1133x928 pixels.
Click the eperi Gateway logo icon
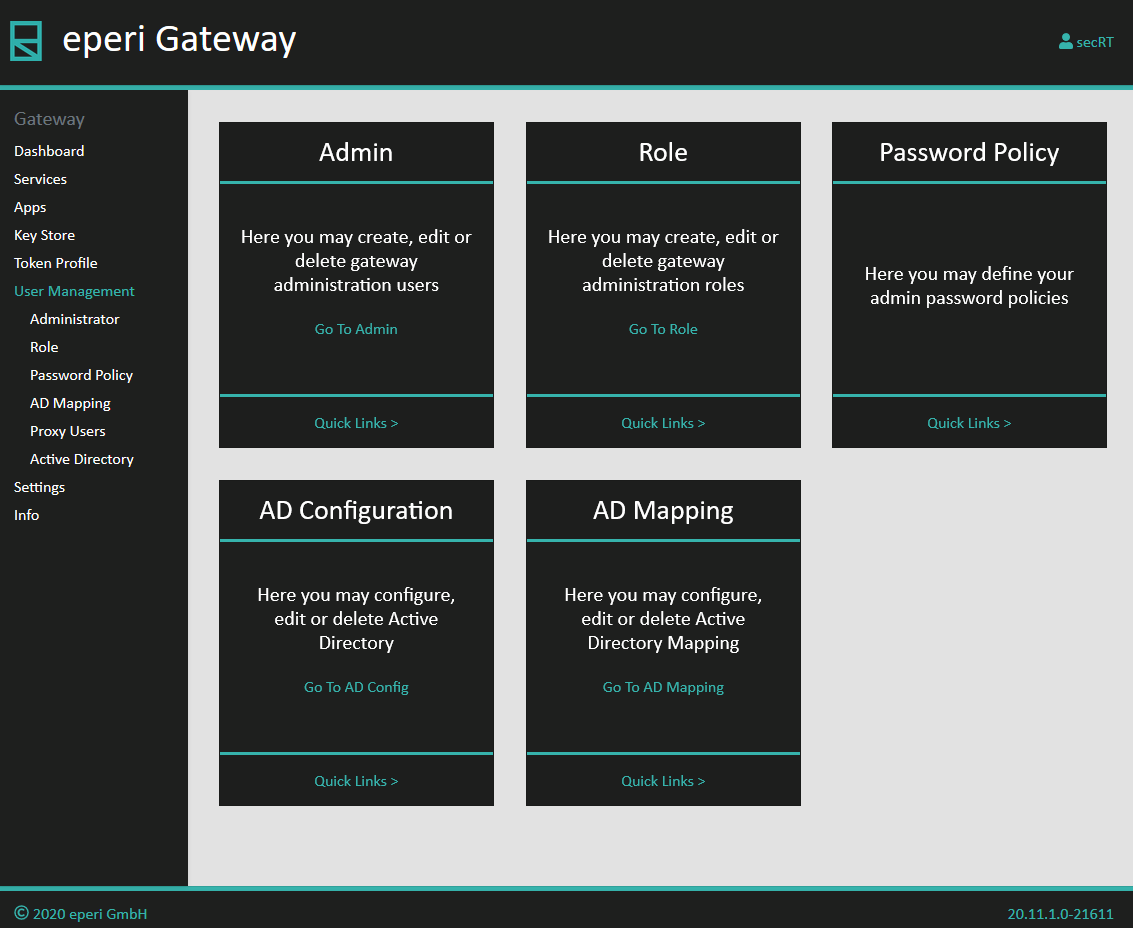pyautogui.click(x=26, y=40)
